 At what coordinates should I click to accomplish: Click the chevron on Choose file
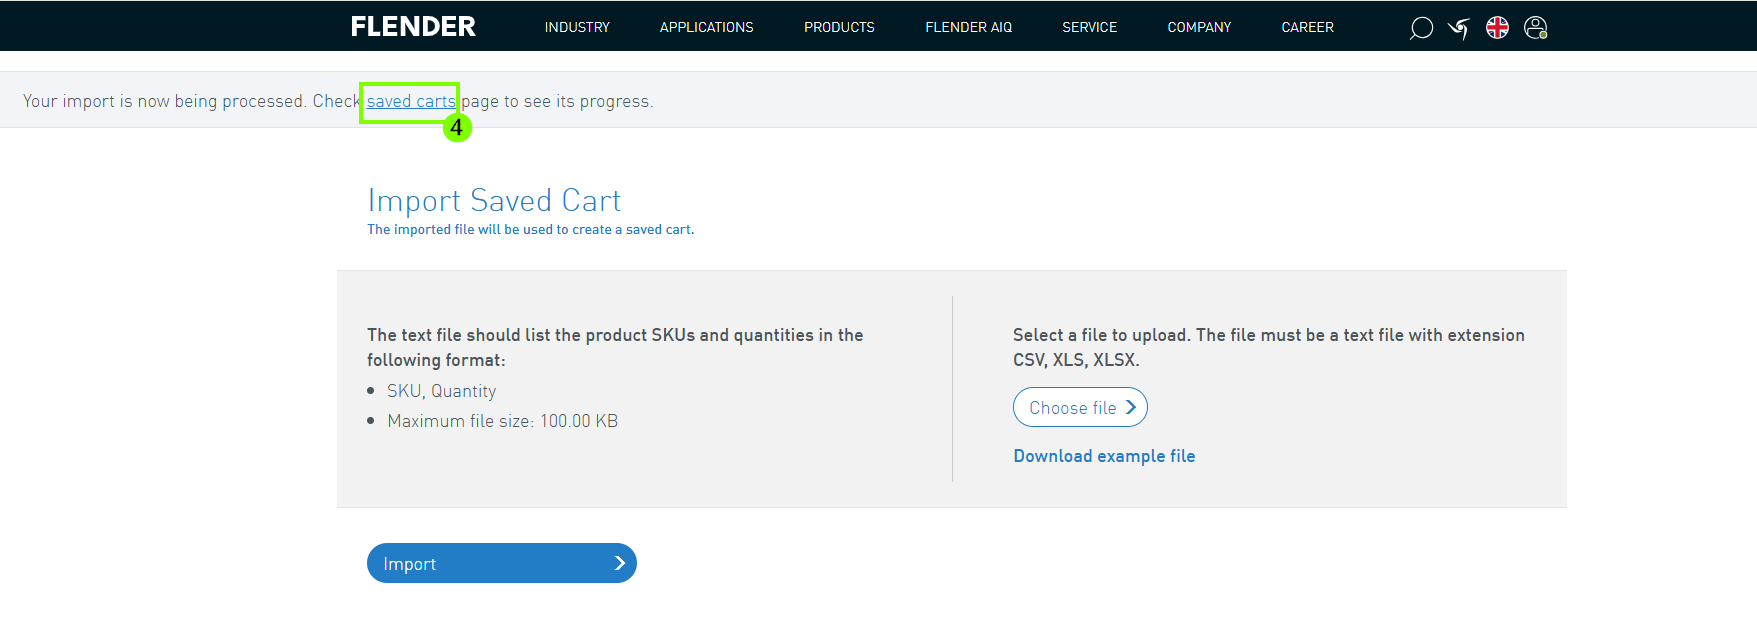click(1131, 407)
